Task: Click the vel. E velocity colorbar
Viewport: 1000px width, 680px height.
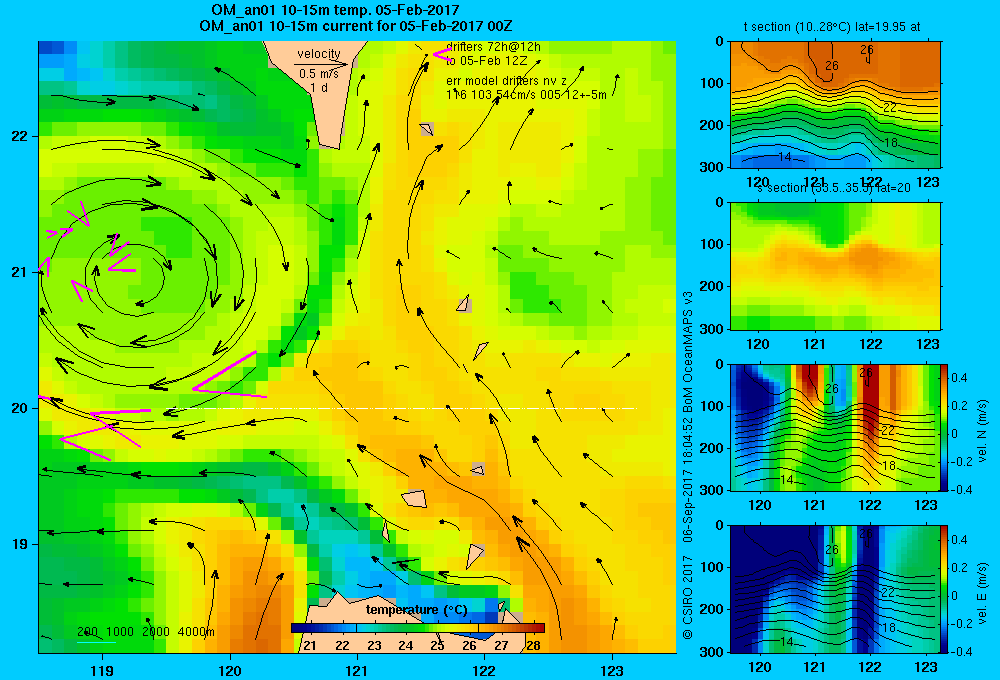Action: (x=944, y=589)
